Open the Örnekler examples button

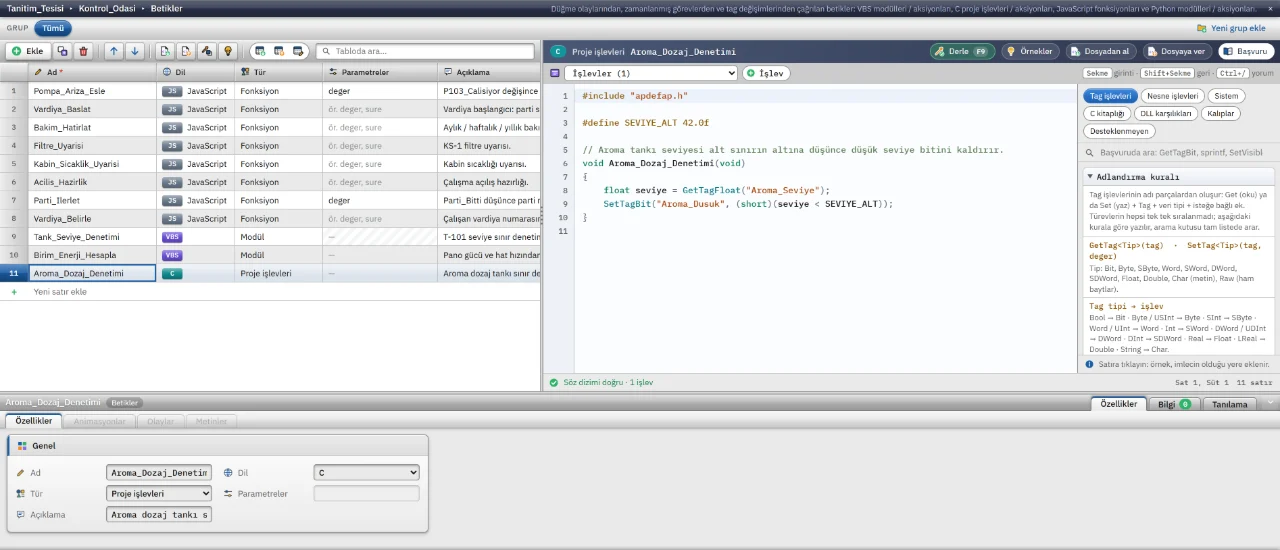point(1029,51)
